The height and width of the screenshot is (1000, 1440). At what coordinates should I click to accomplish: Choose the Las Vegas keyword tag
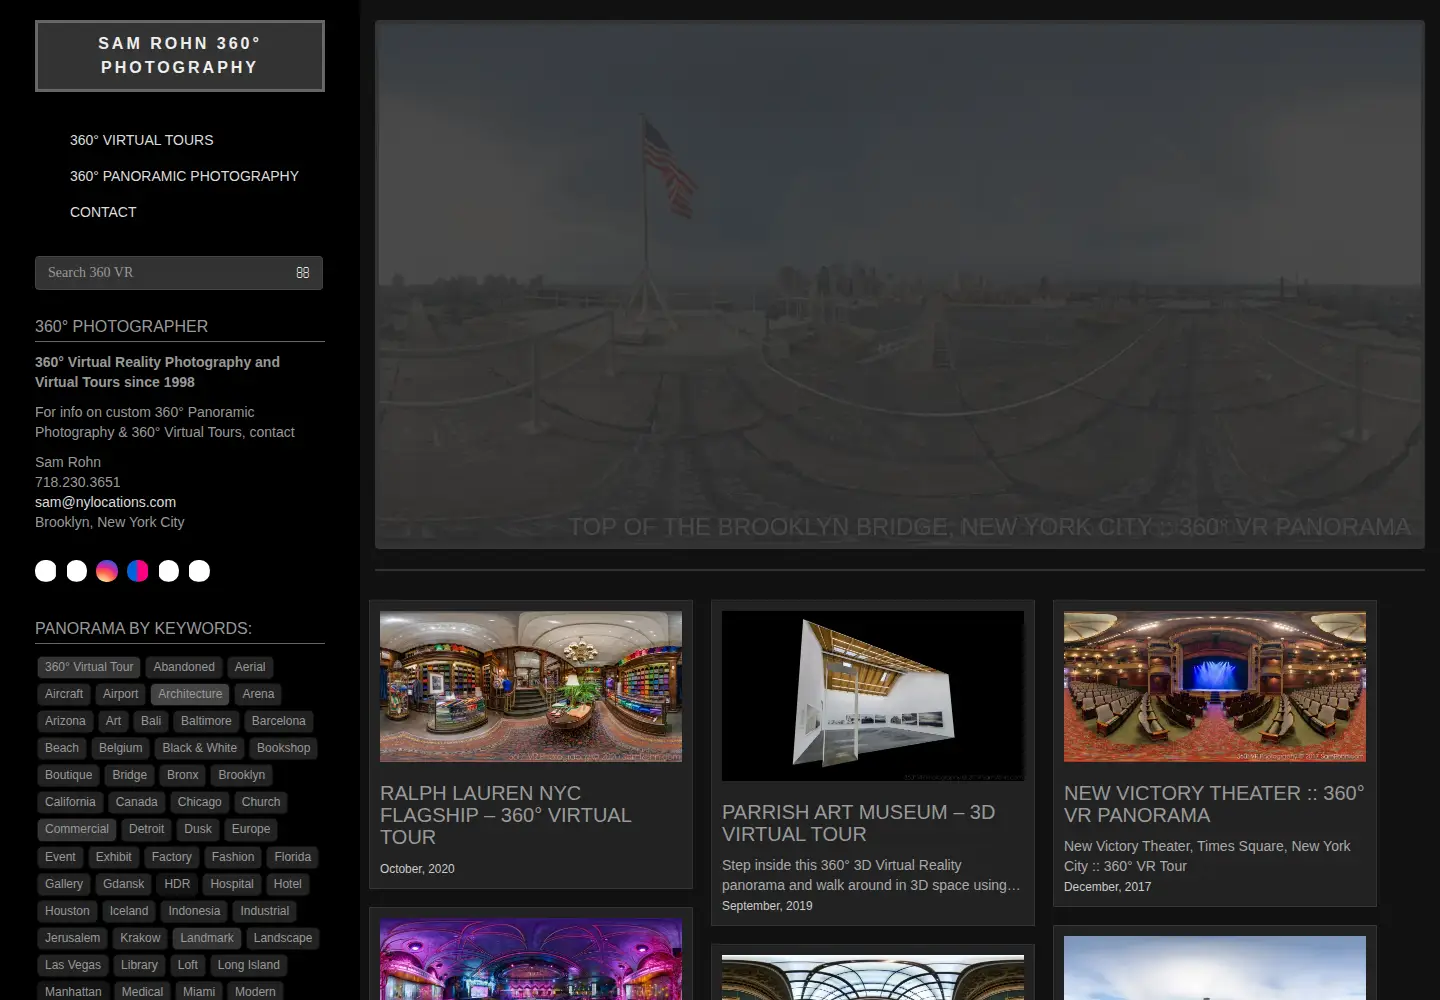[73, 965]
